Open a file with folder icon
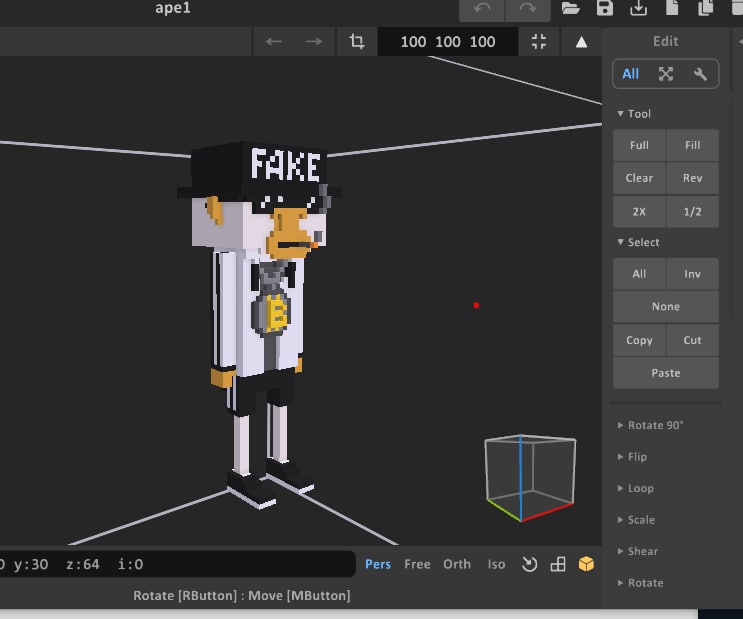 (x=571, y=8)
